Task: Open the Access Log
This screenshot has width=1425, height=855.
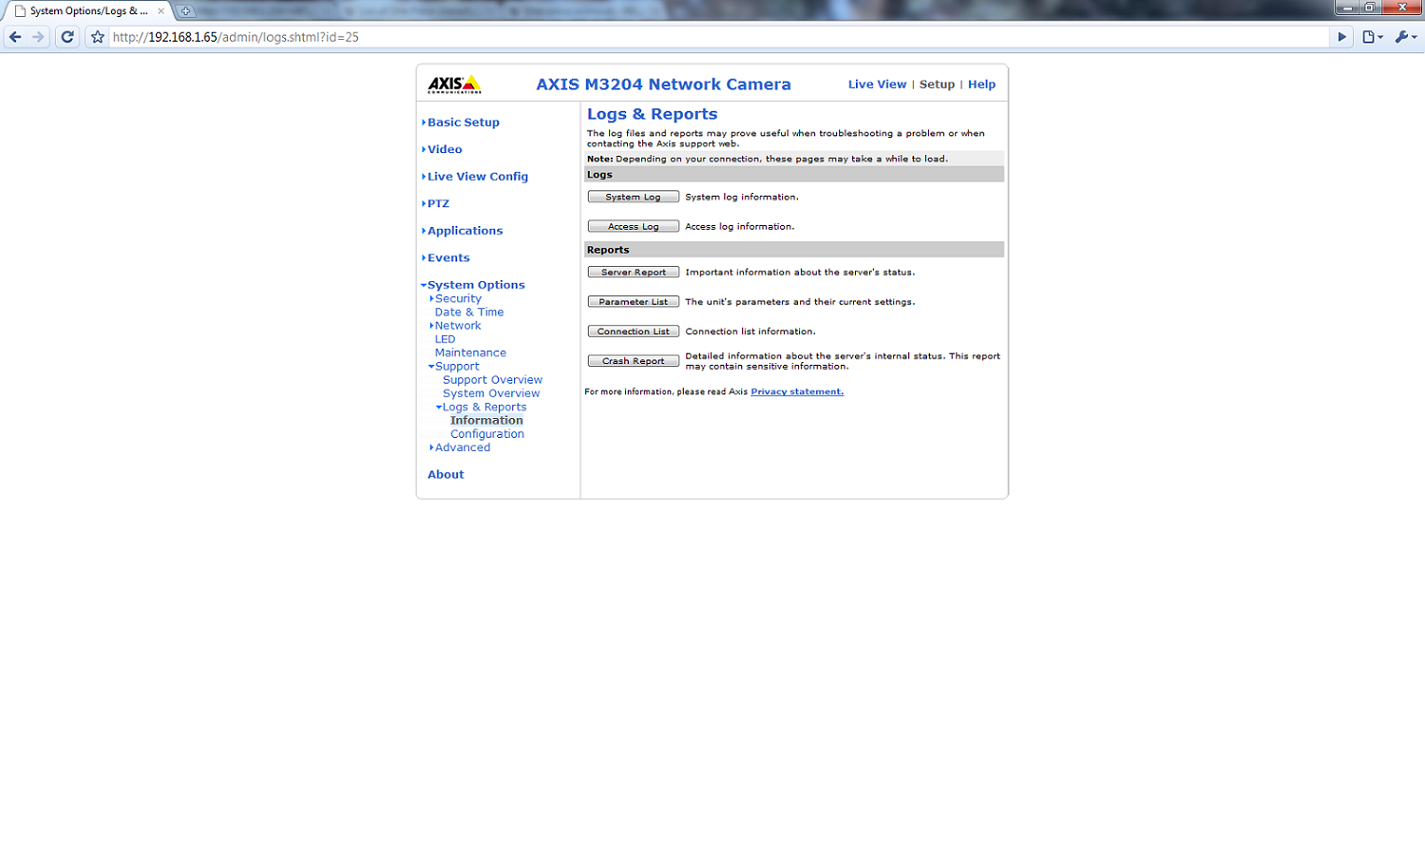Action: click(x=632, y=226)
